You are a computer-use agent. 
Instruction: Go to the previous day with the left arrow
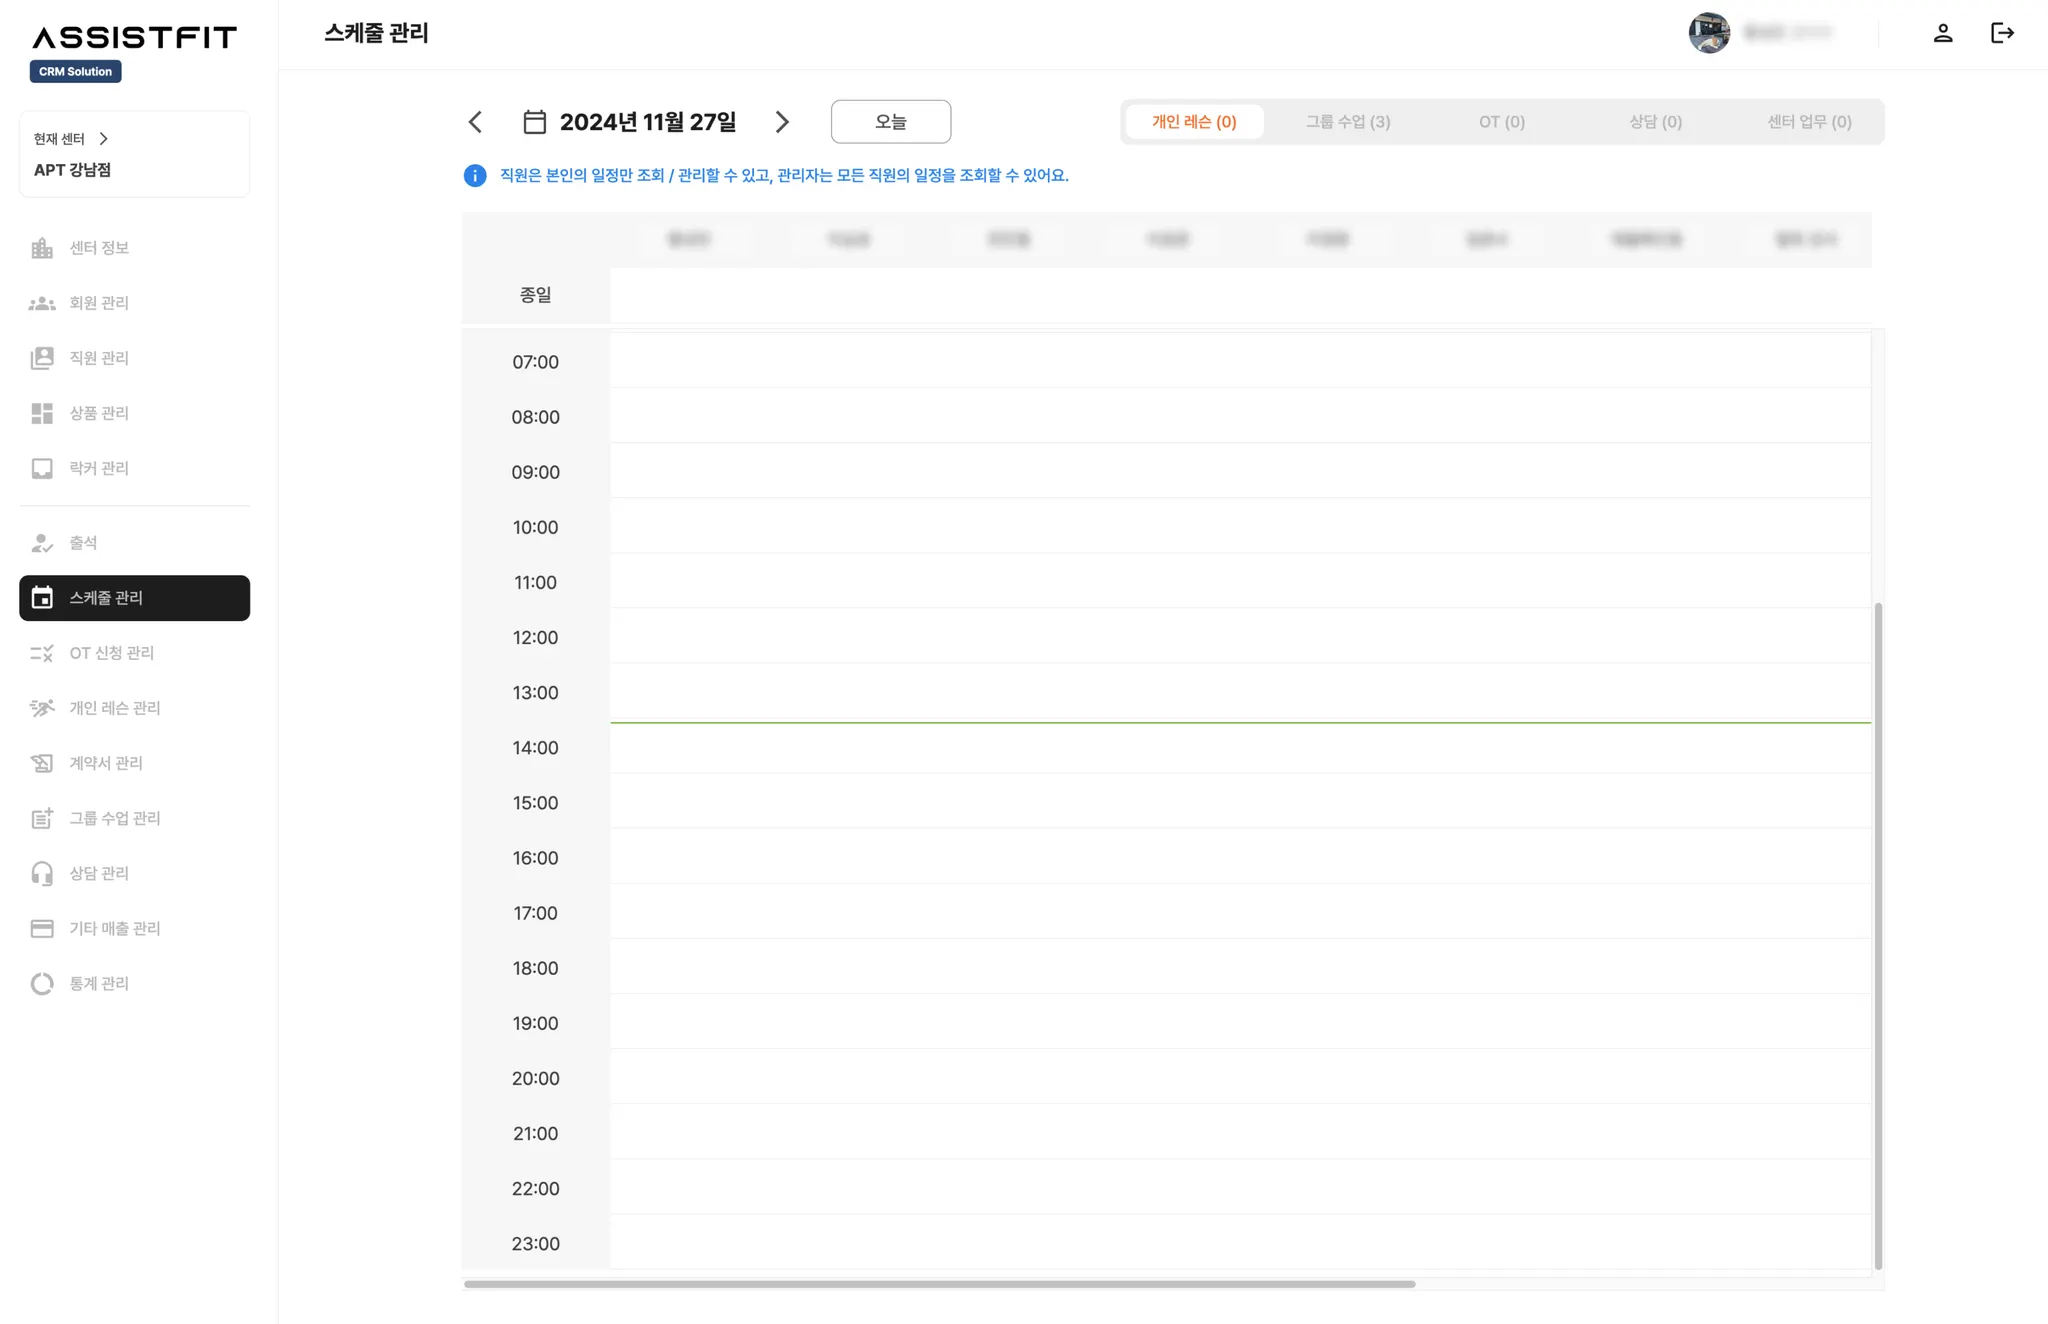pyautogui.click(x=475, y=122)
